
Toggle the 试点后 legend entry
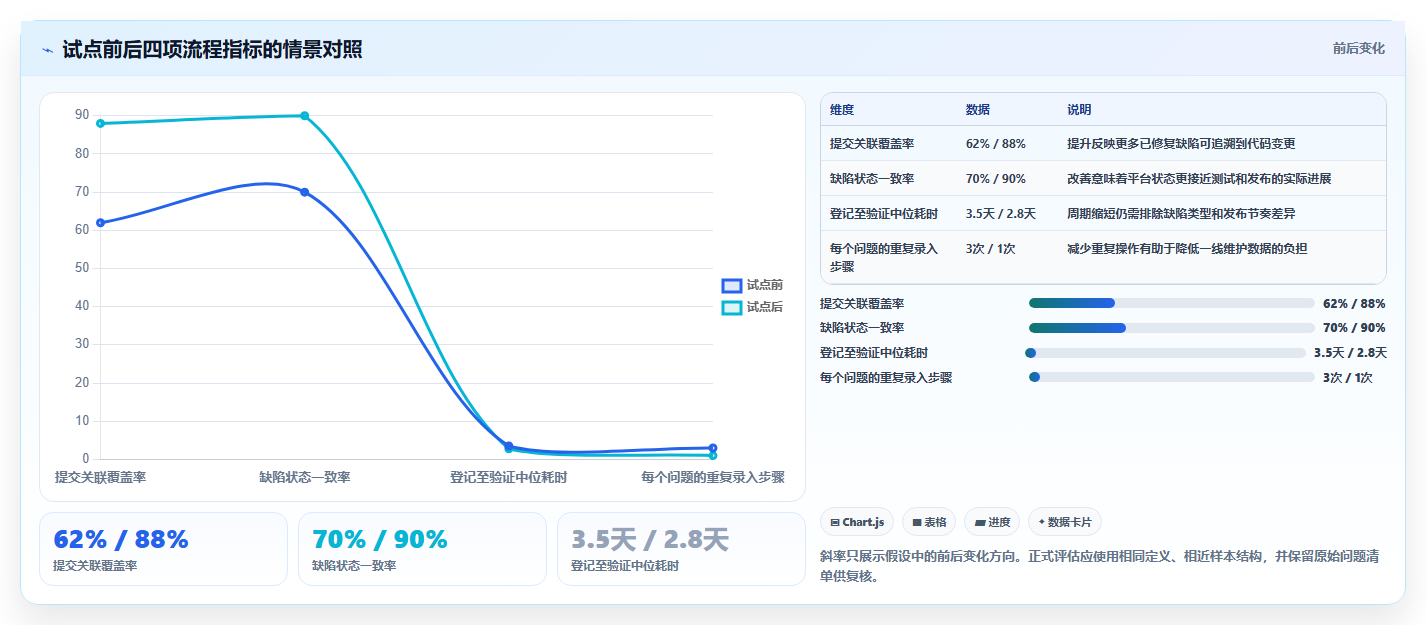(x=753, y=307)
